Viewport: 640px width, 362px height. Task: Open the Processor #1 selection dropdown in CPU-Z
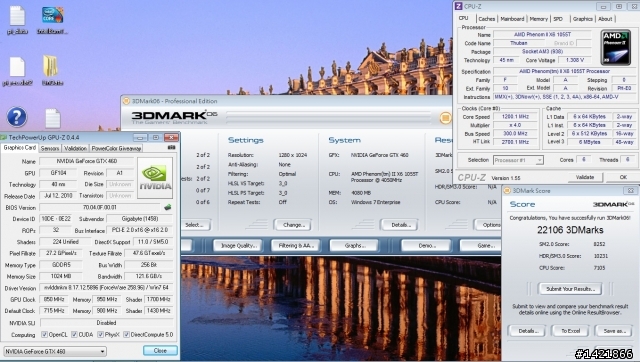(x=518, y=160)
